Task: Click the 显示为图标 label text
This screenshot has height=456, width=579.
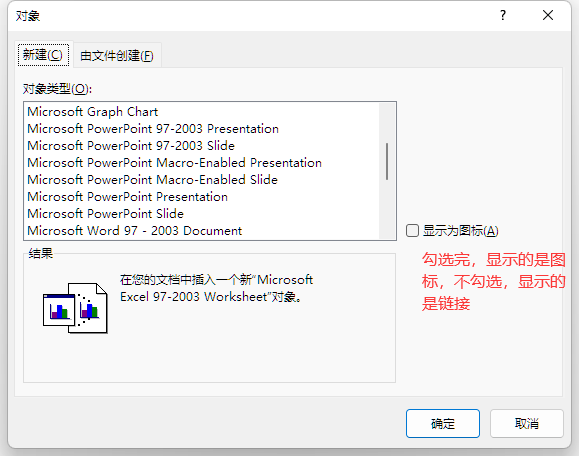Action: click(x=460, y=231)
